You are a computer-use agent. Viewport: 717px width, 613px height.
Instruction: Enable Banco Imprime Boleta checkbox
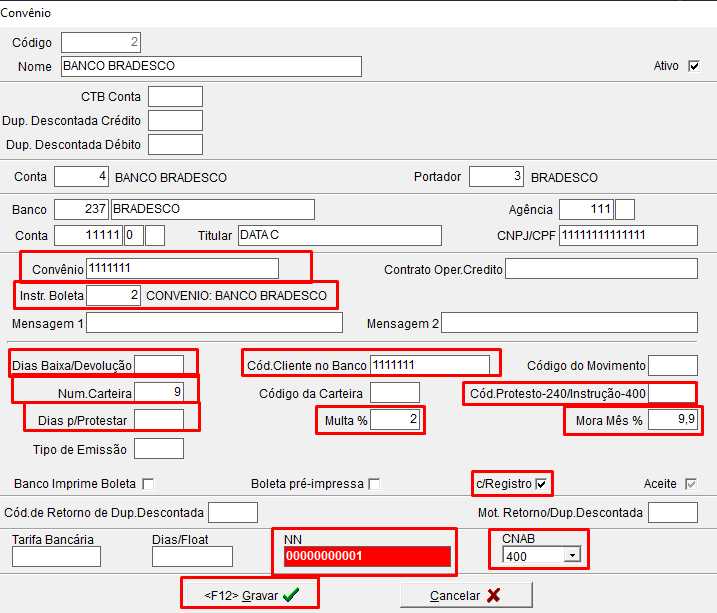148,484
